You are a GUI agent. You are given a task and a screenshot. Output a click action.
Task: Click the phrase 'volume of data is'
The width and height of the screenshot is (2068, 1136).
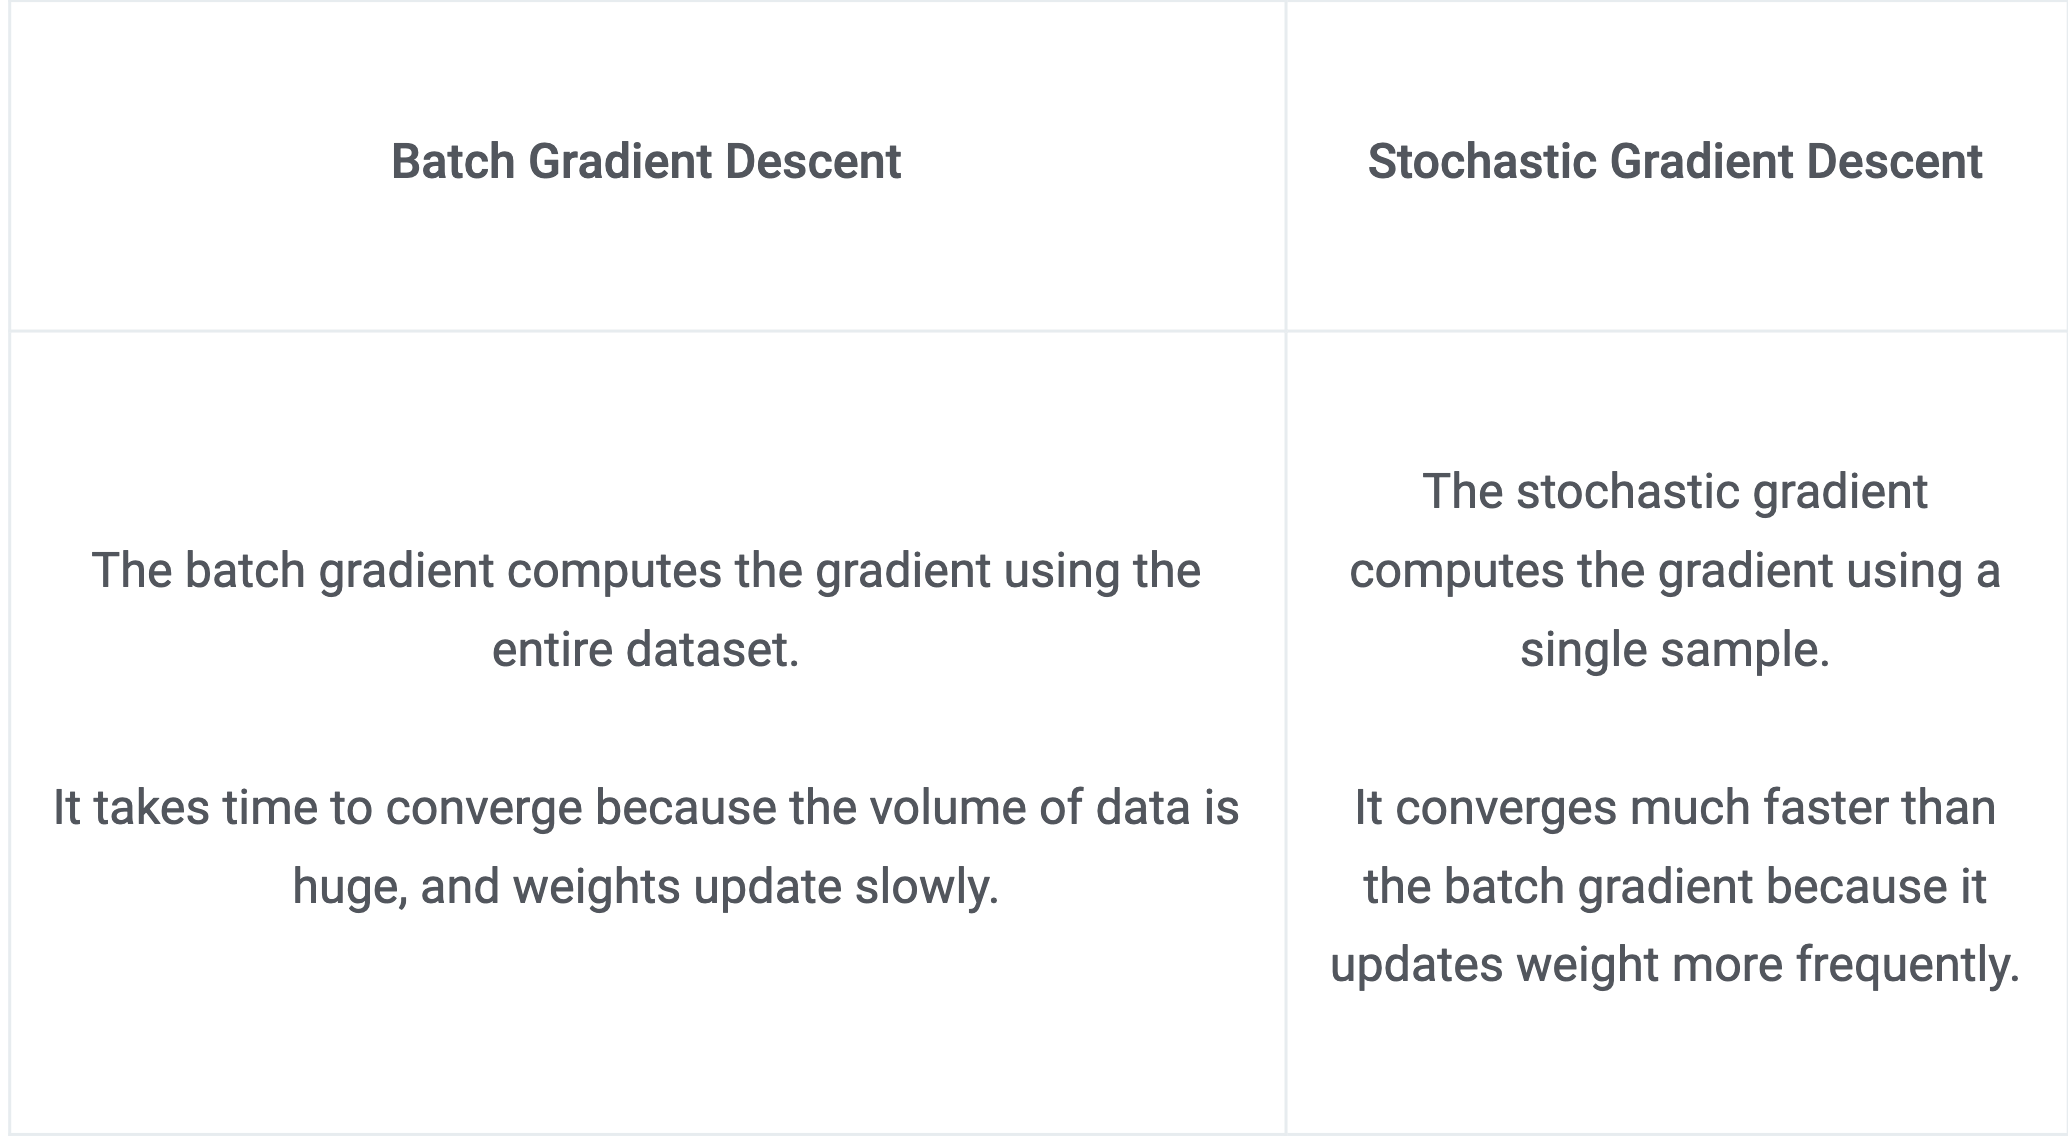[1054, 808]
